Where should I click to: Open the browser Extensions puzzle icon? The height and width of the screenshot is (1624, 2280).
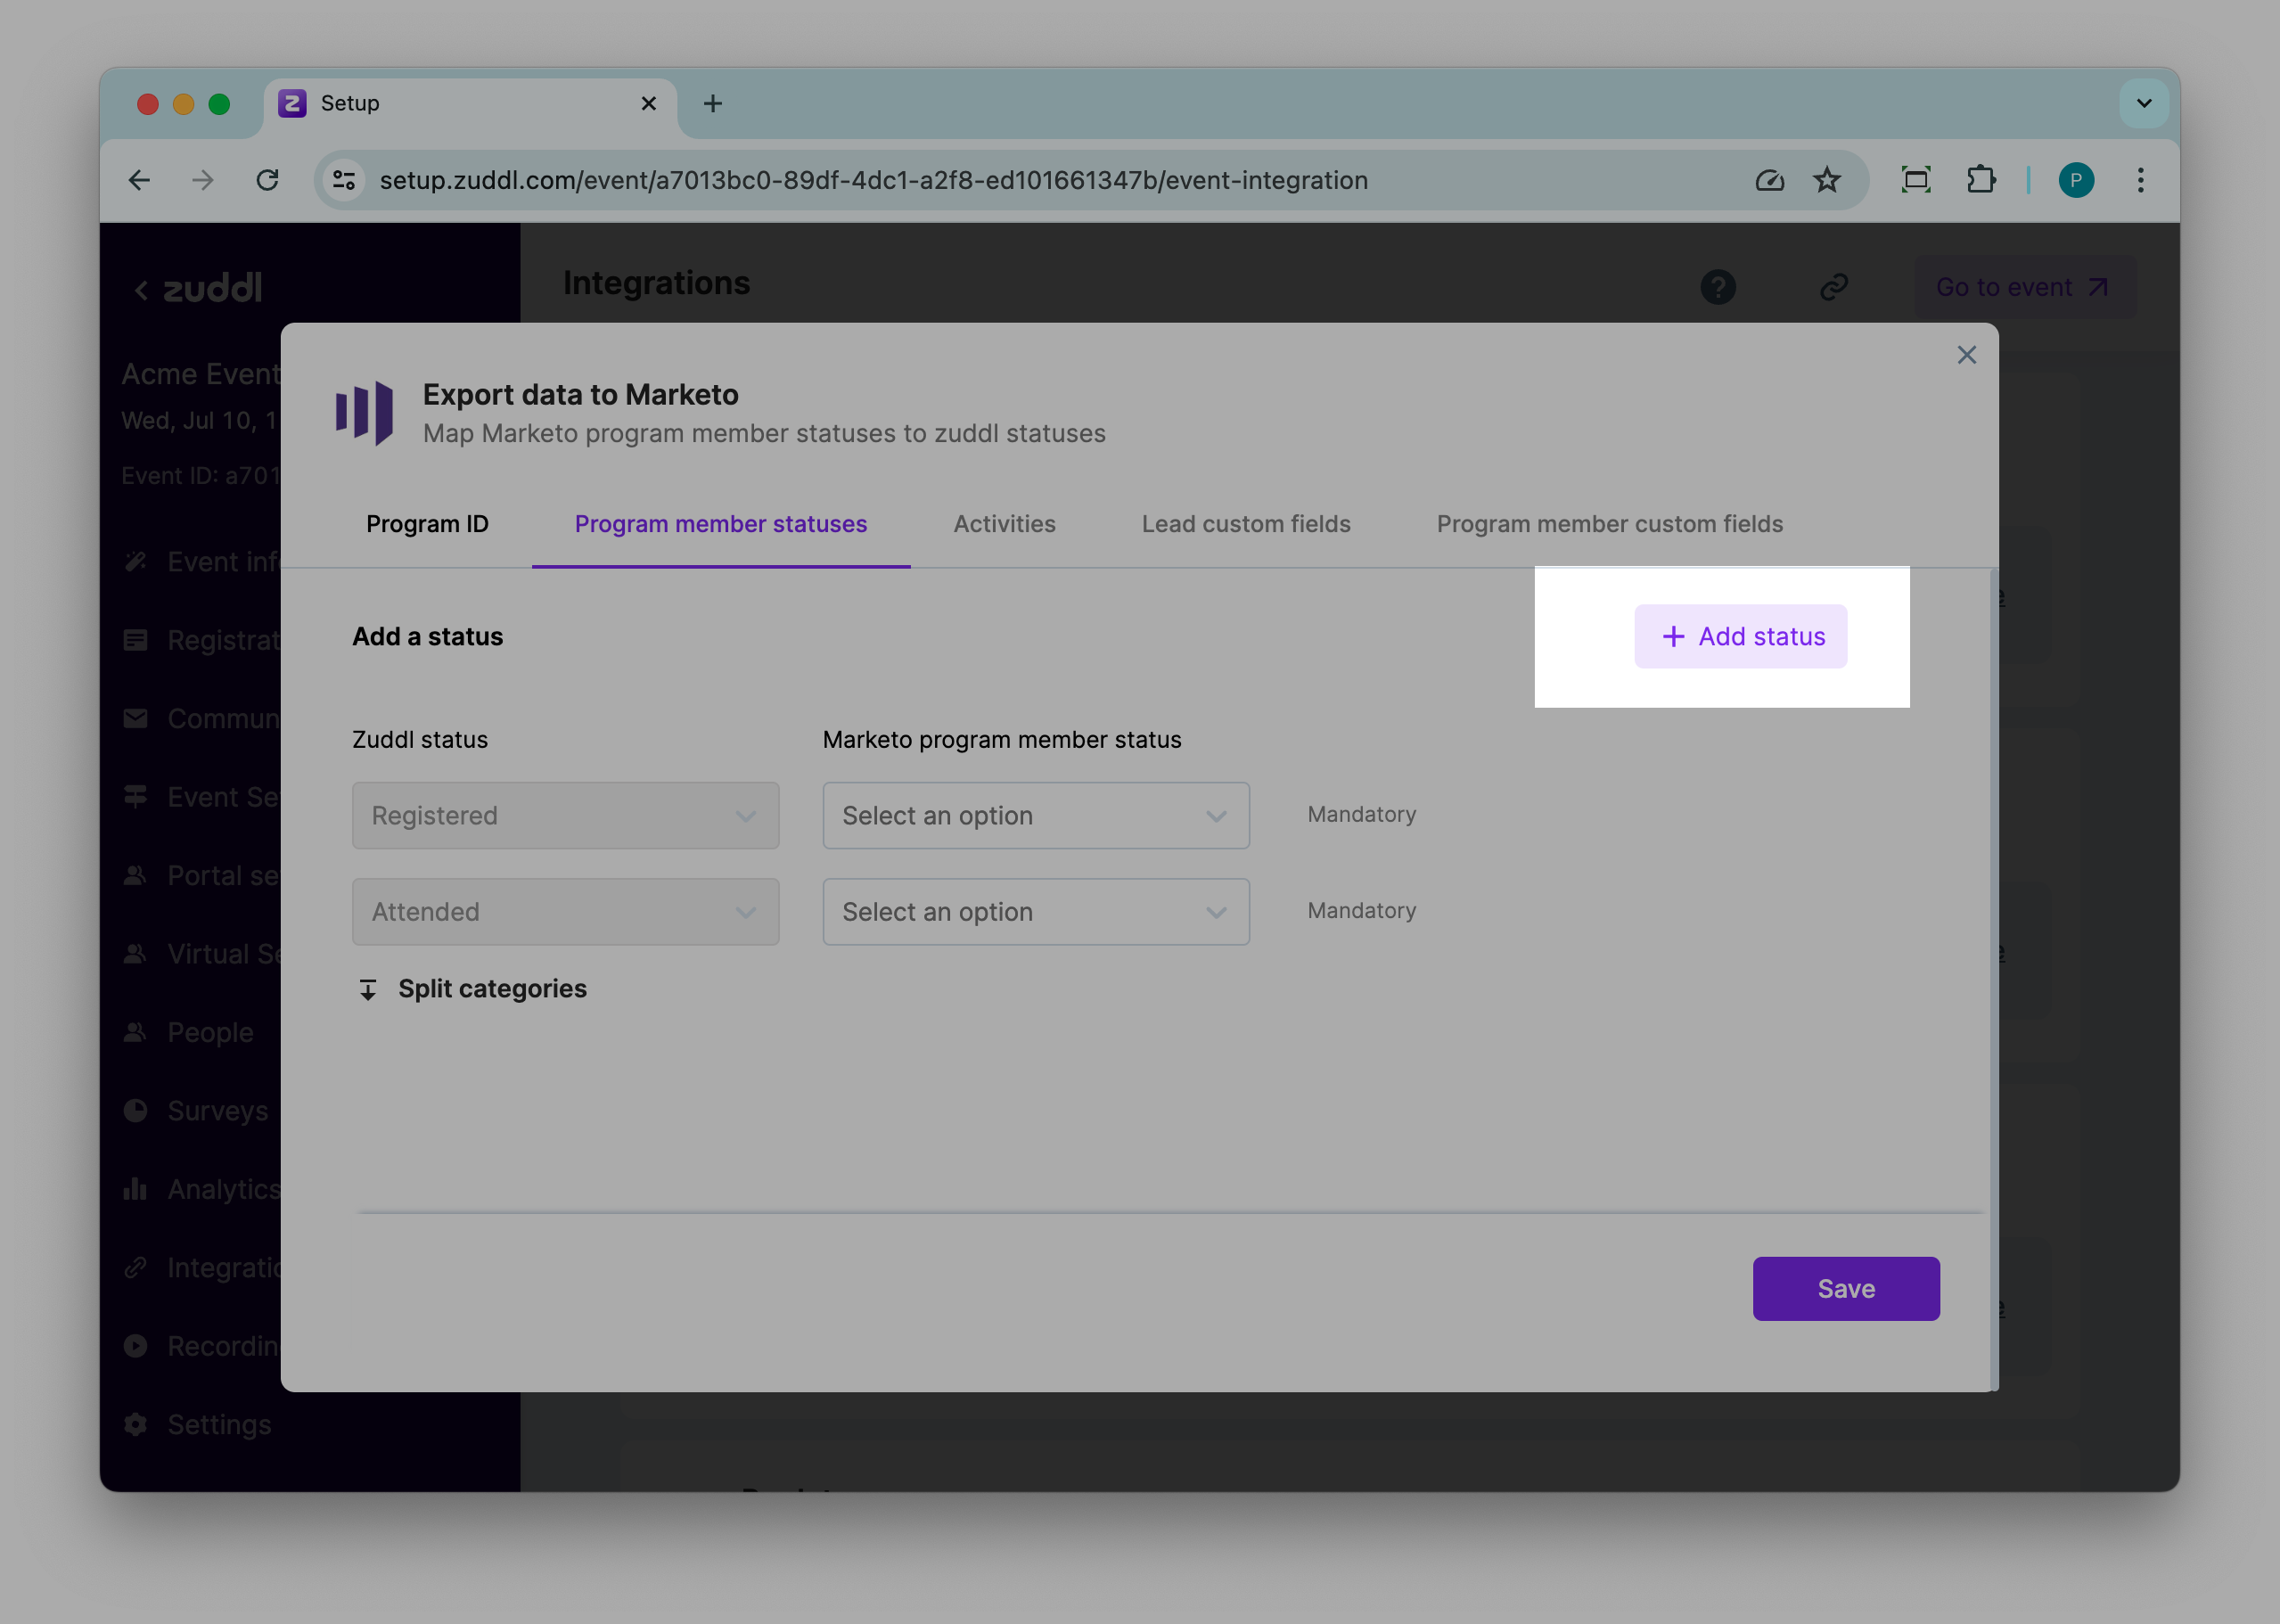coord(1980,180)
